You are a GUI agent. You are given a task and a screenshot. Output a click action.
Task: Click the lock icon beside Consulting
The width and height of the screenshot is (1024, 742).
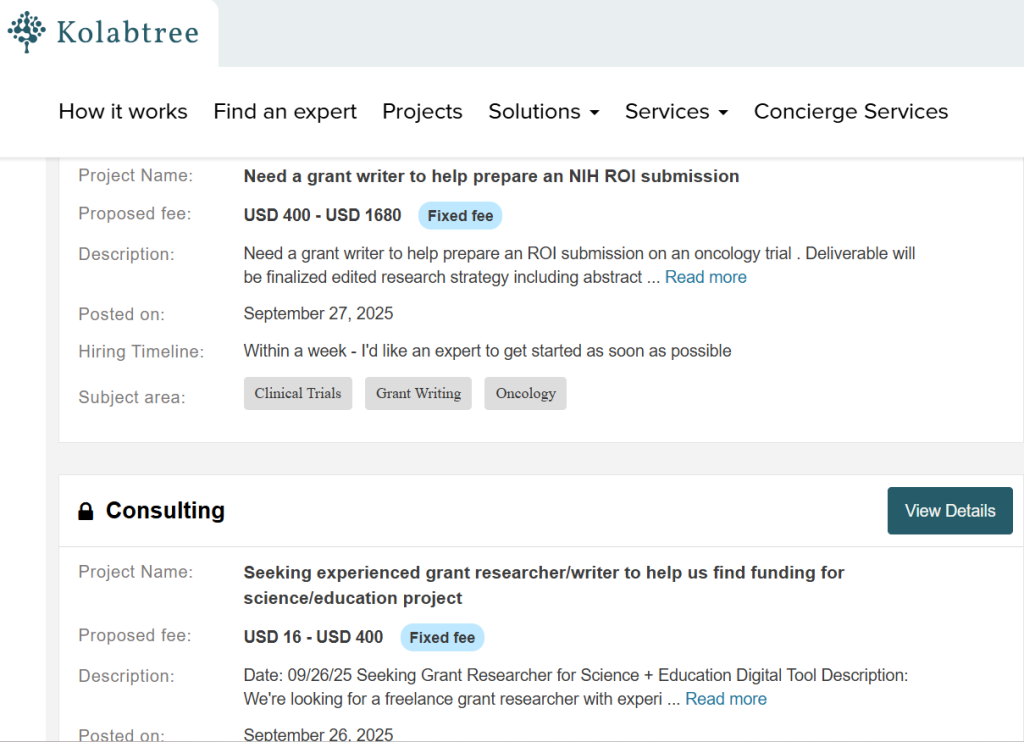pyautogui.click(x=86, y=512)
